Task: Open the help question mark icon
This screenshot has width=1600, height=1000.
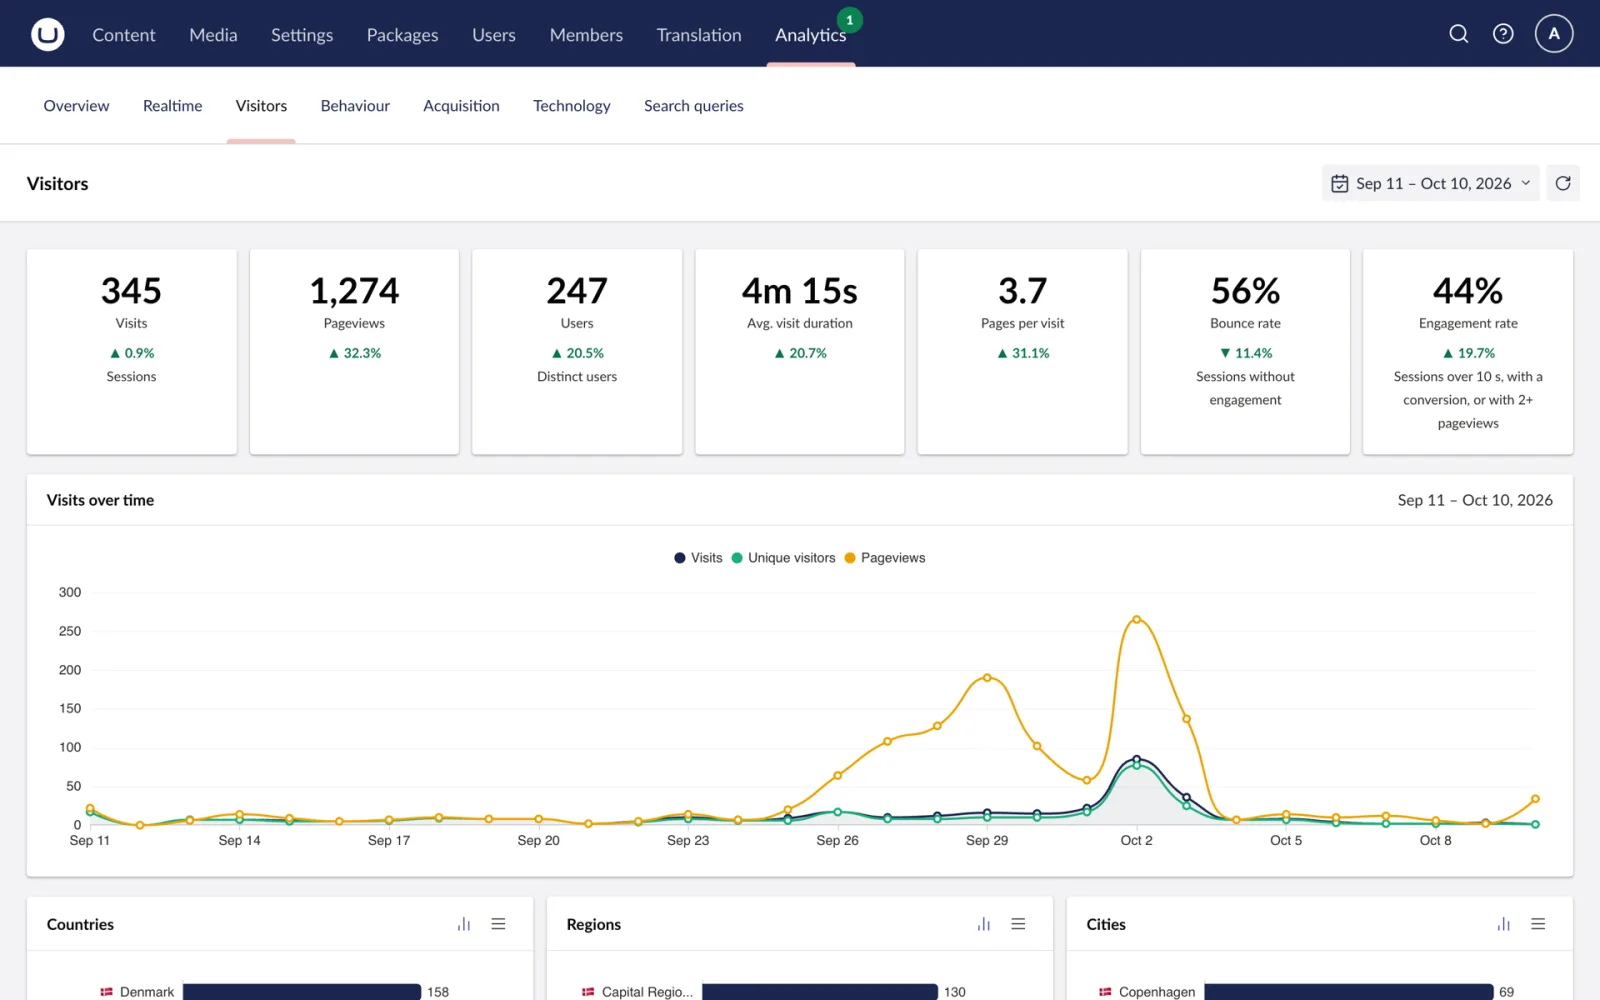Action: (1503, 34)
